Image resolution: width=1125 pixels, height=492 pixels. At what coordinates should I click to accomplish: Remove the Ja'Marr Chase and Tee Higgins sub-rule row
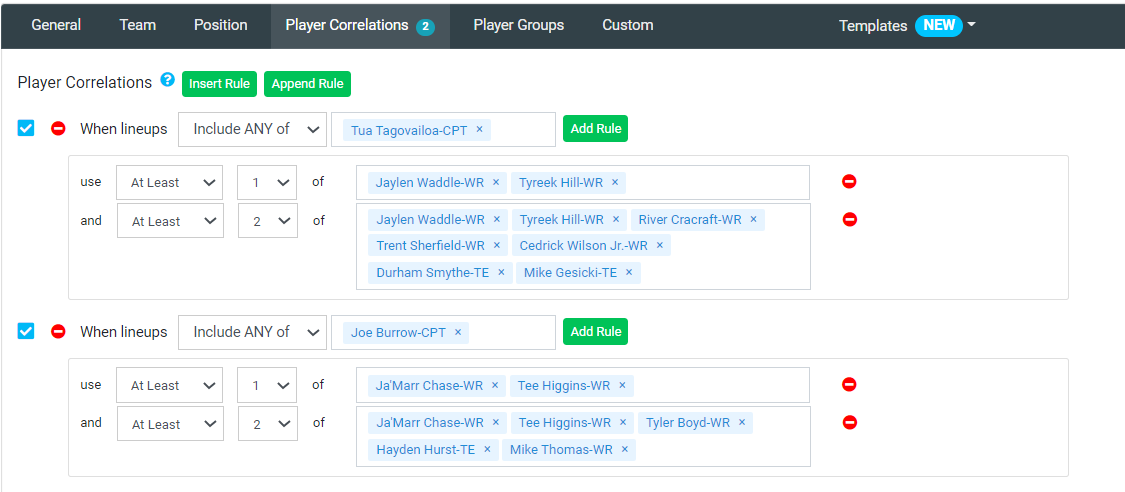click(849, 385)
